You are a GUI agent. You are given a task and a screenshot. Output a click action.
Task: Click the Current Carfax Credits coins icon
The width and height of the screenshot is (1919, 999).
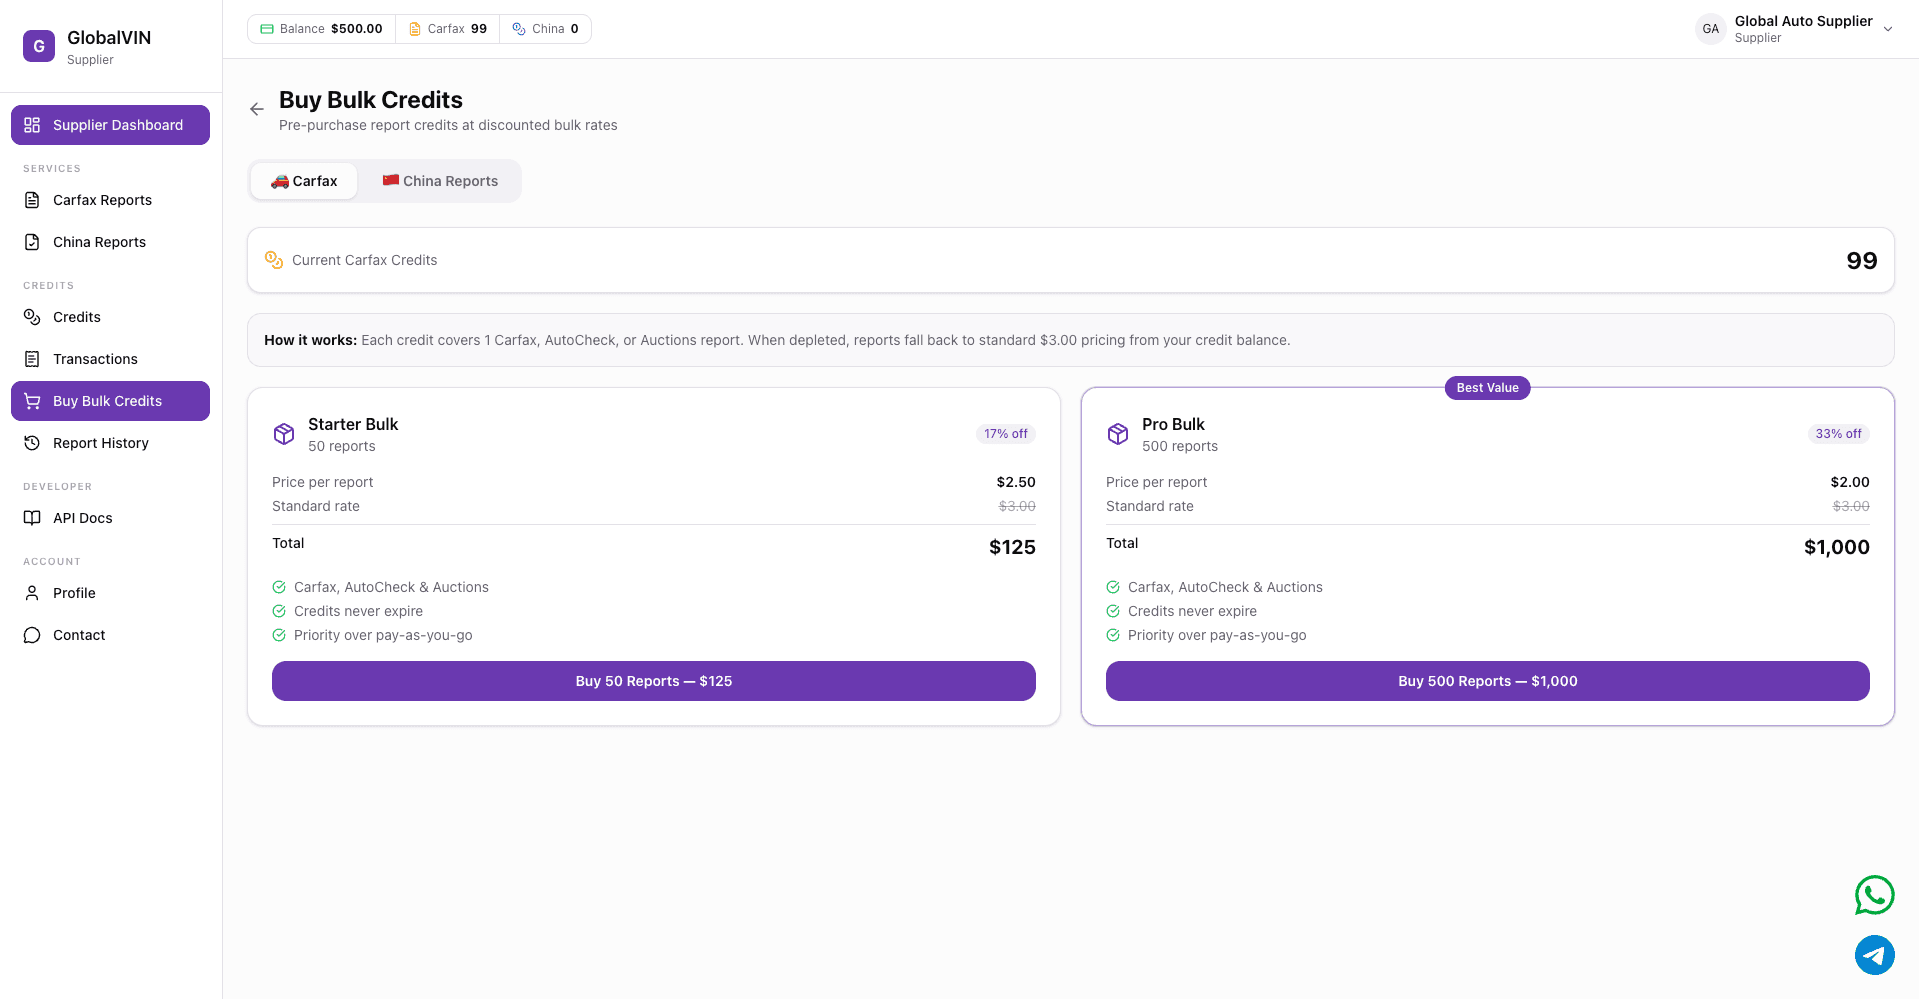click(x=274, y=260)
